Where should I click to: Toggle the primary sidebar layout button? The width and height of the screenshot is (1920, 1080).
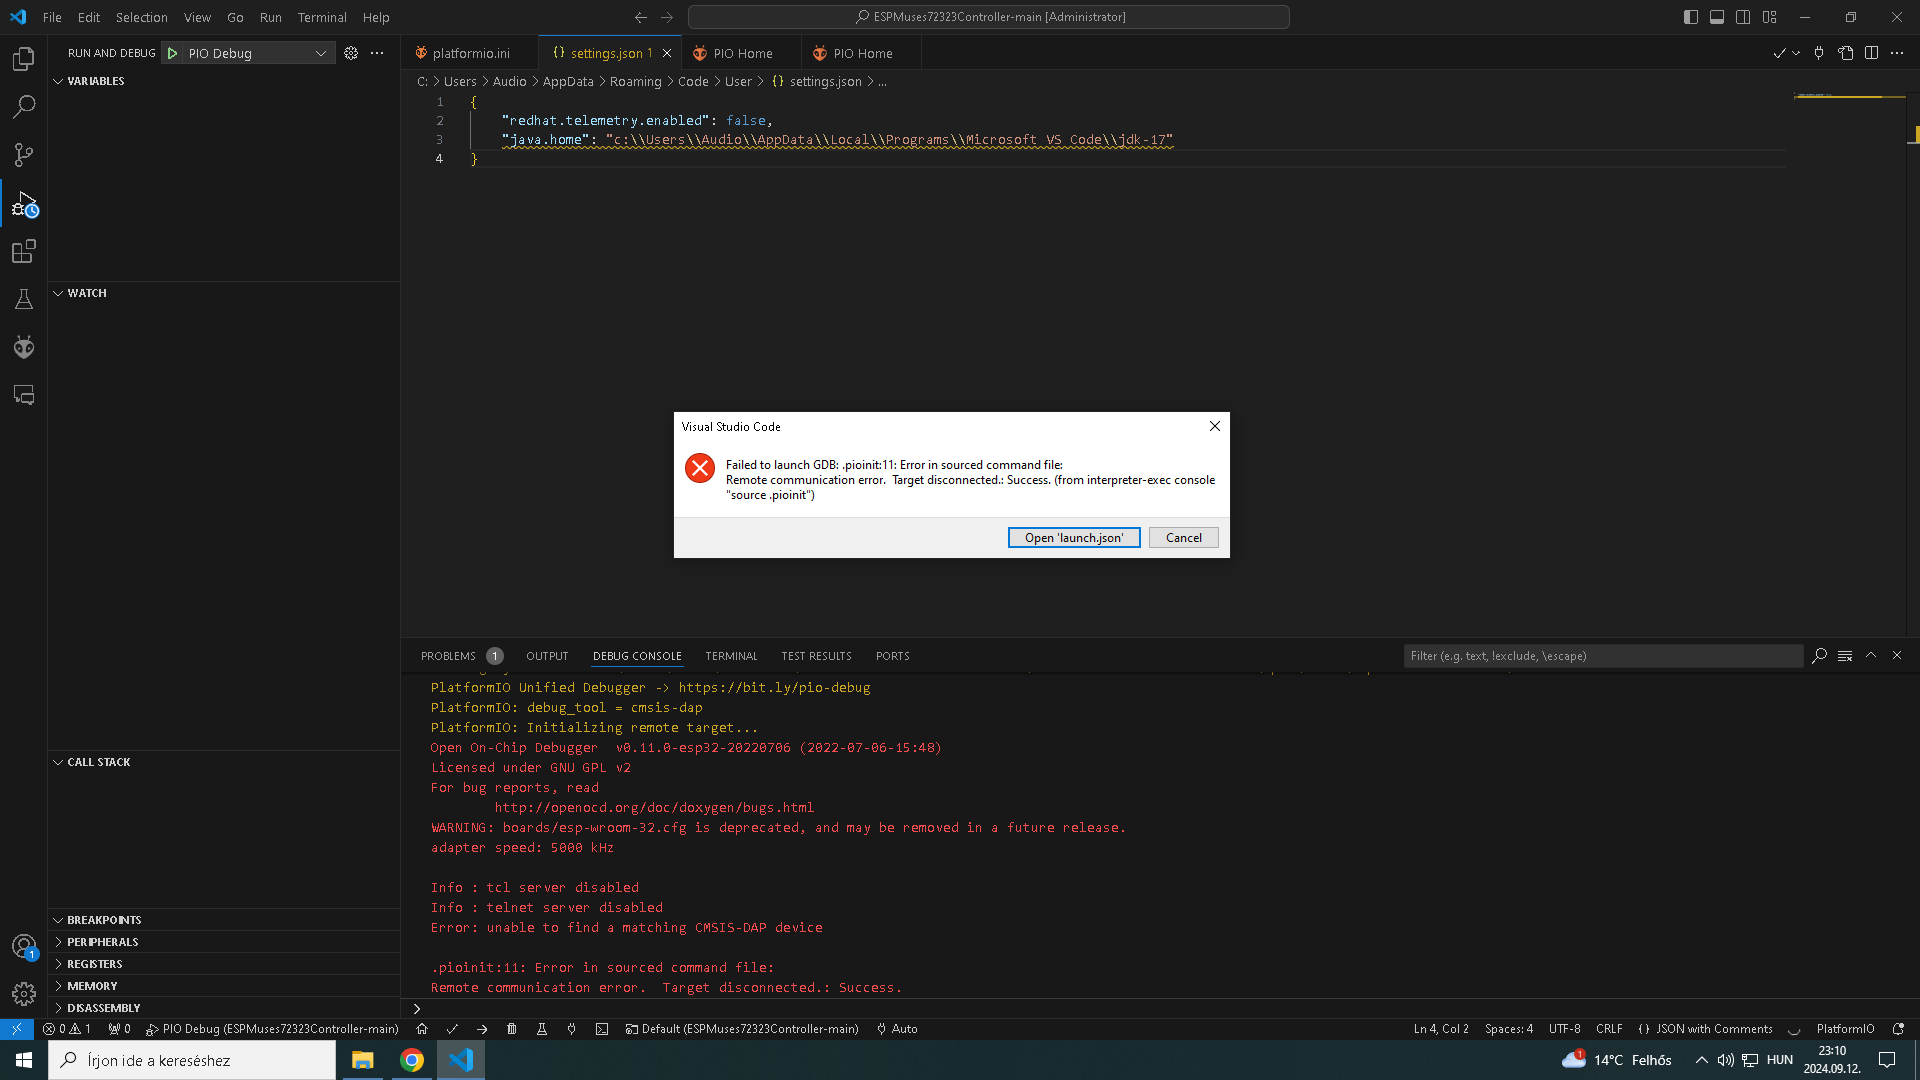coord(1691,17)
